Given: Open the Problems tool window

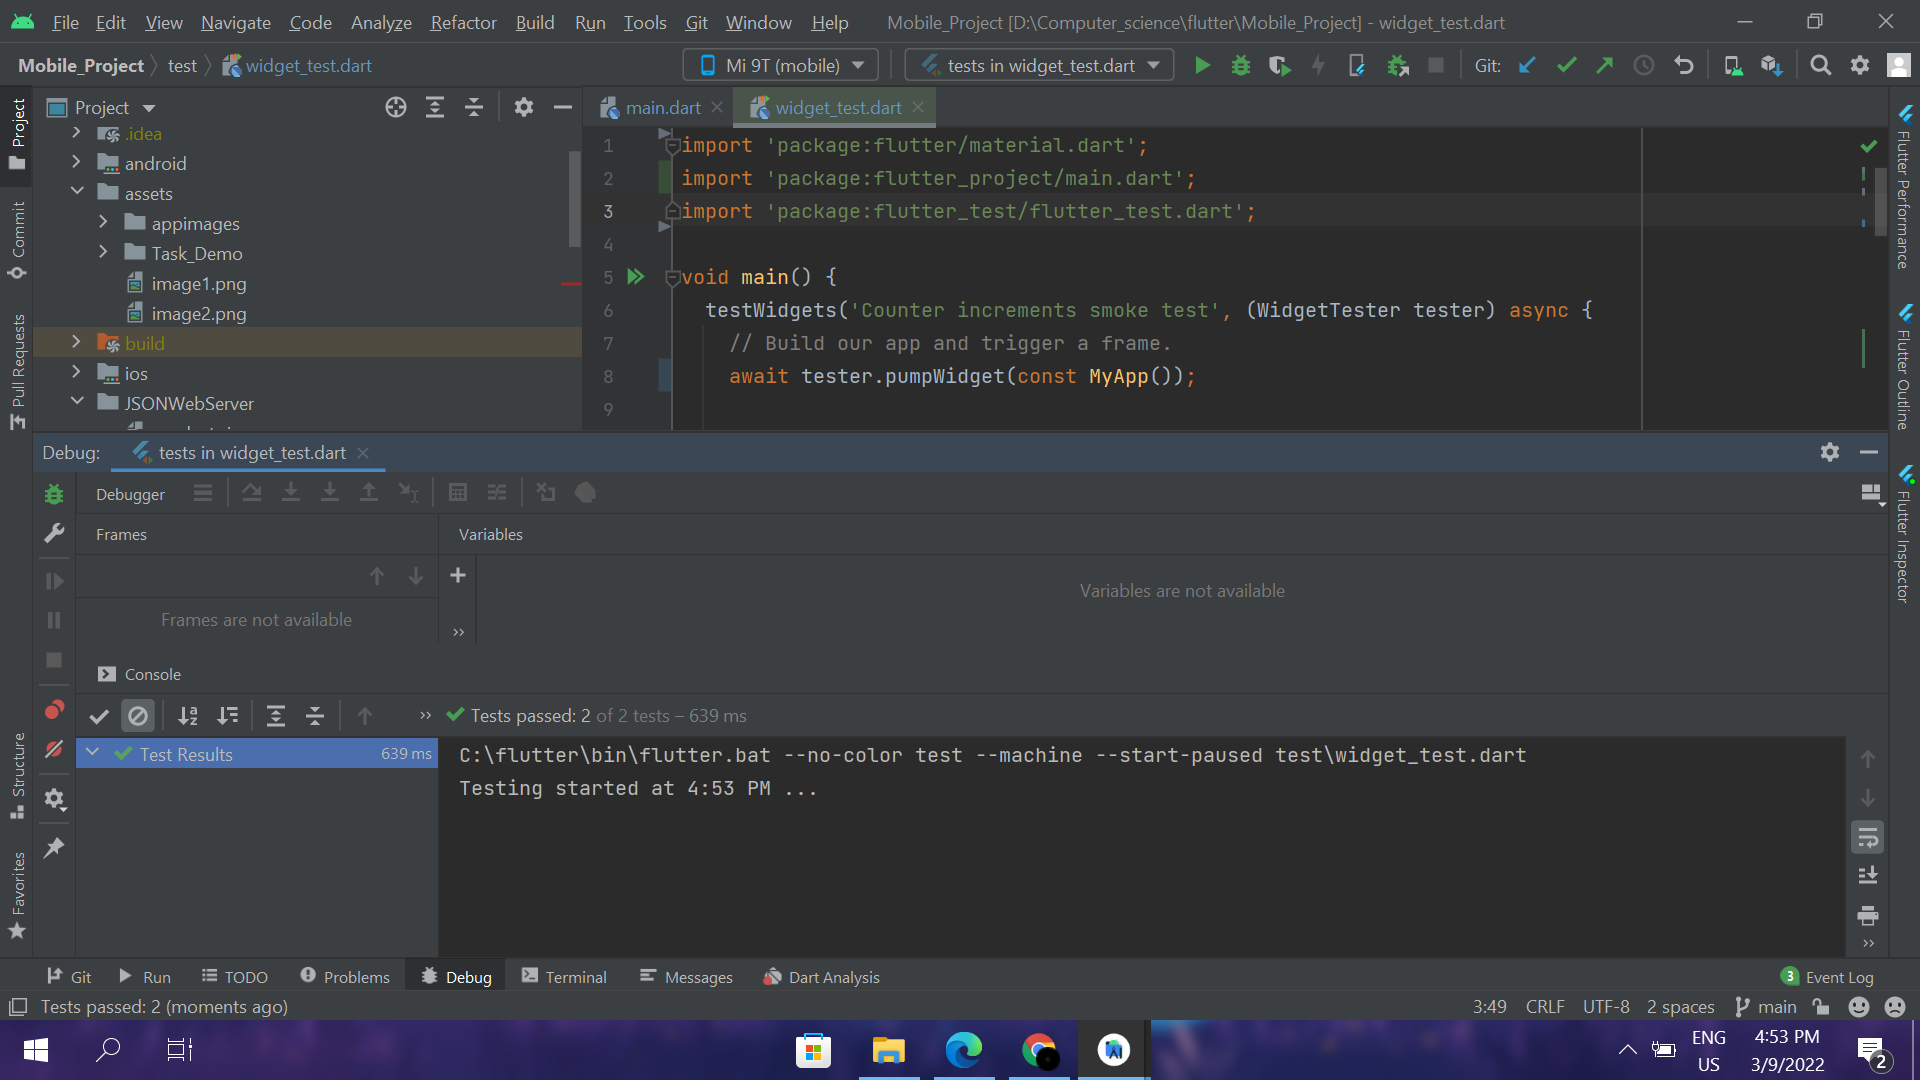Looking at the screenshot, I should point(345,977).
